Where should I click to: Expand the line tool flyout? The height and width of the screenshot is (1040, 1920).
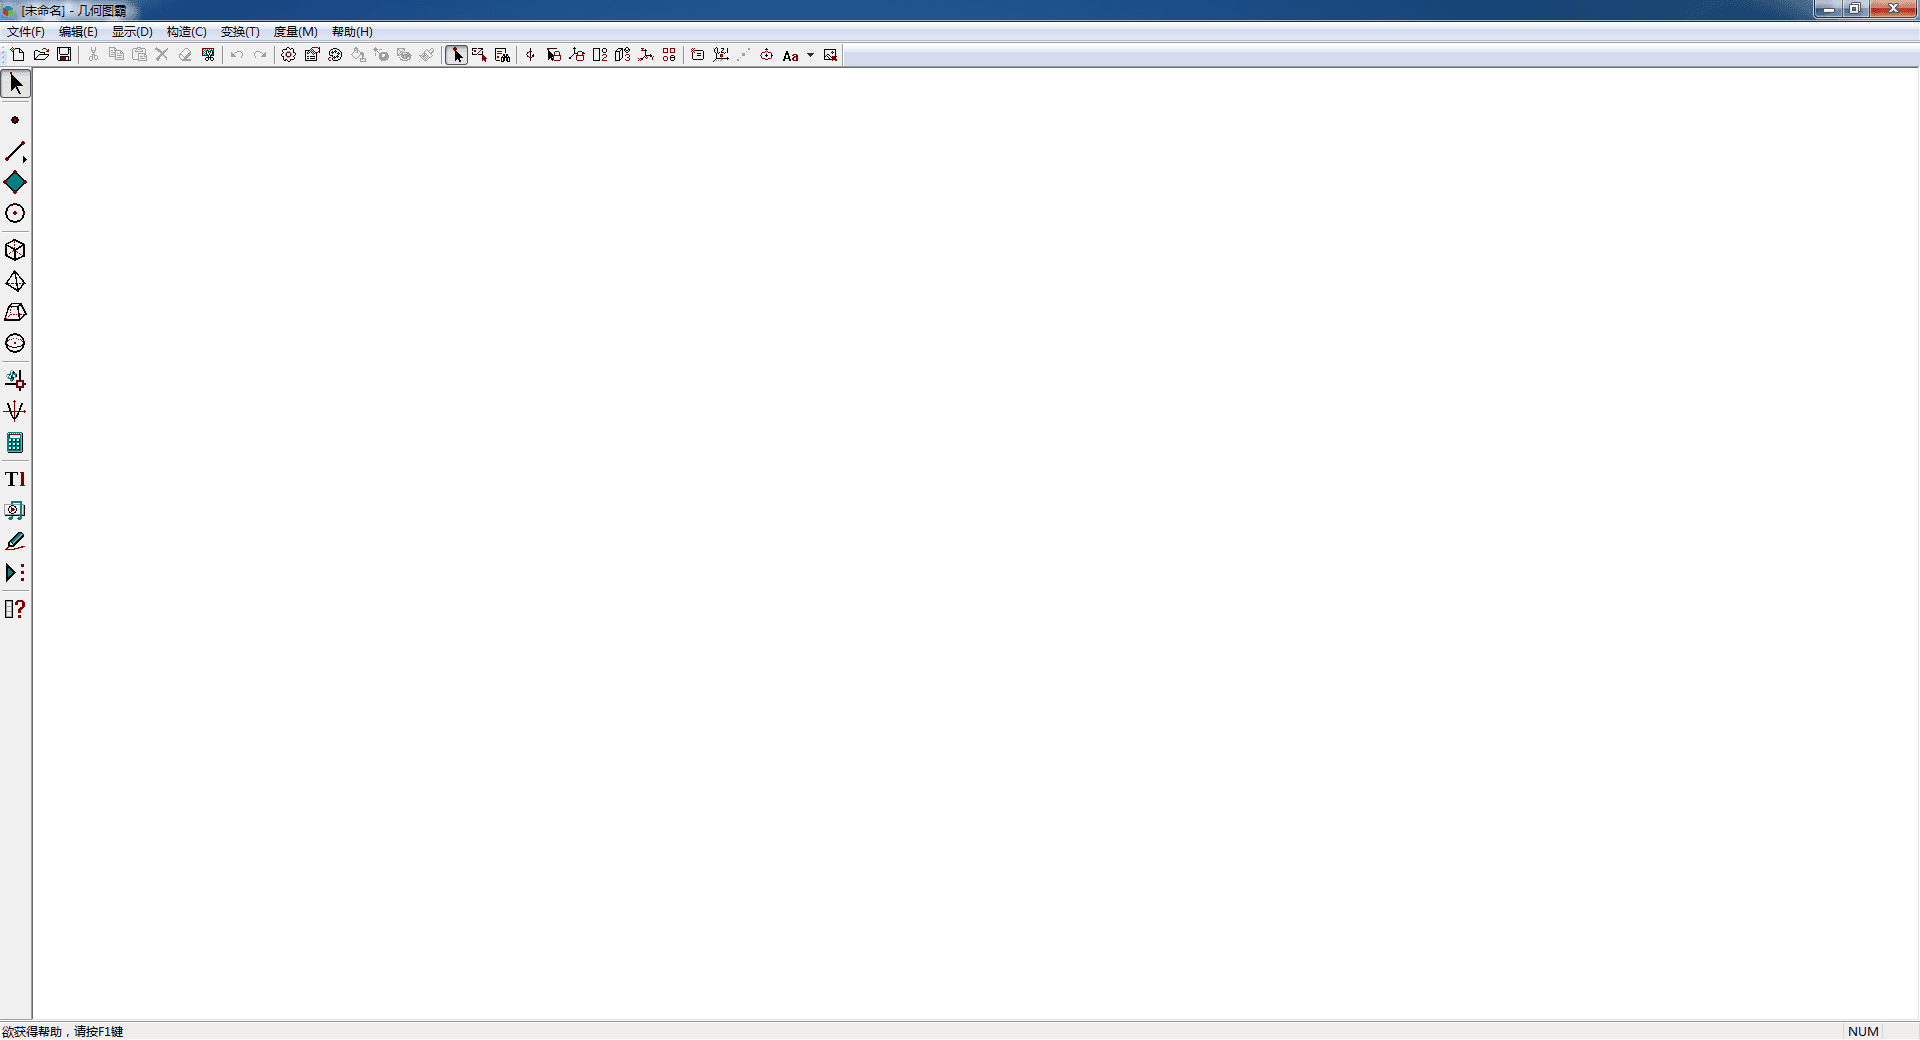[16, 152]
